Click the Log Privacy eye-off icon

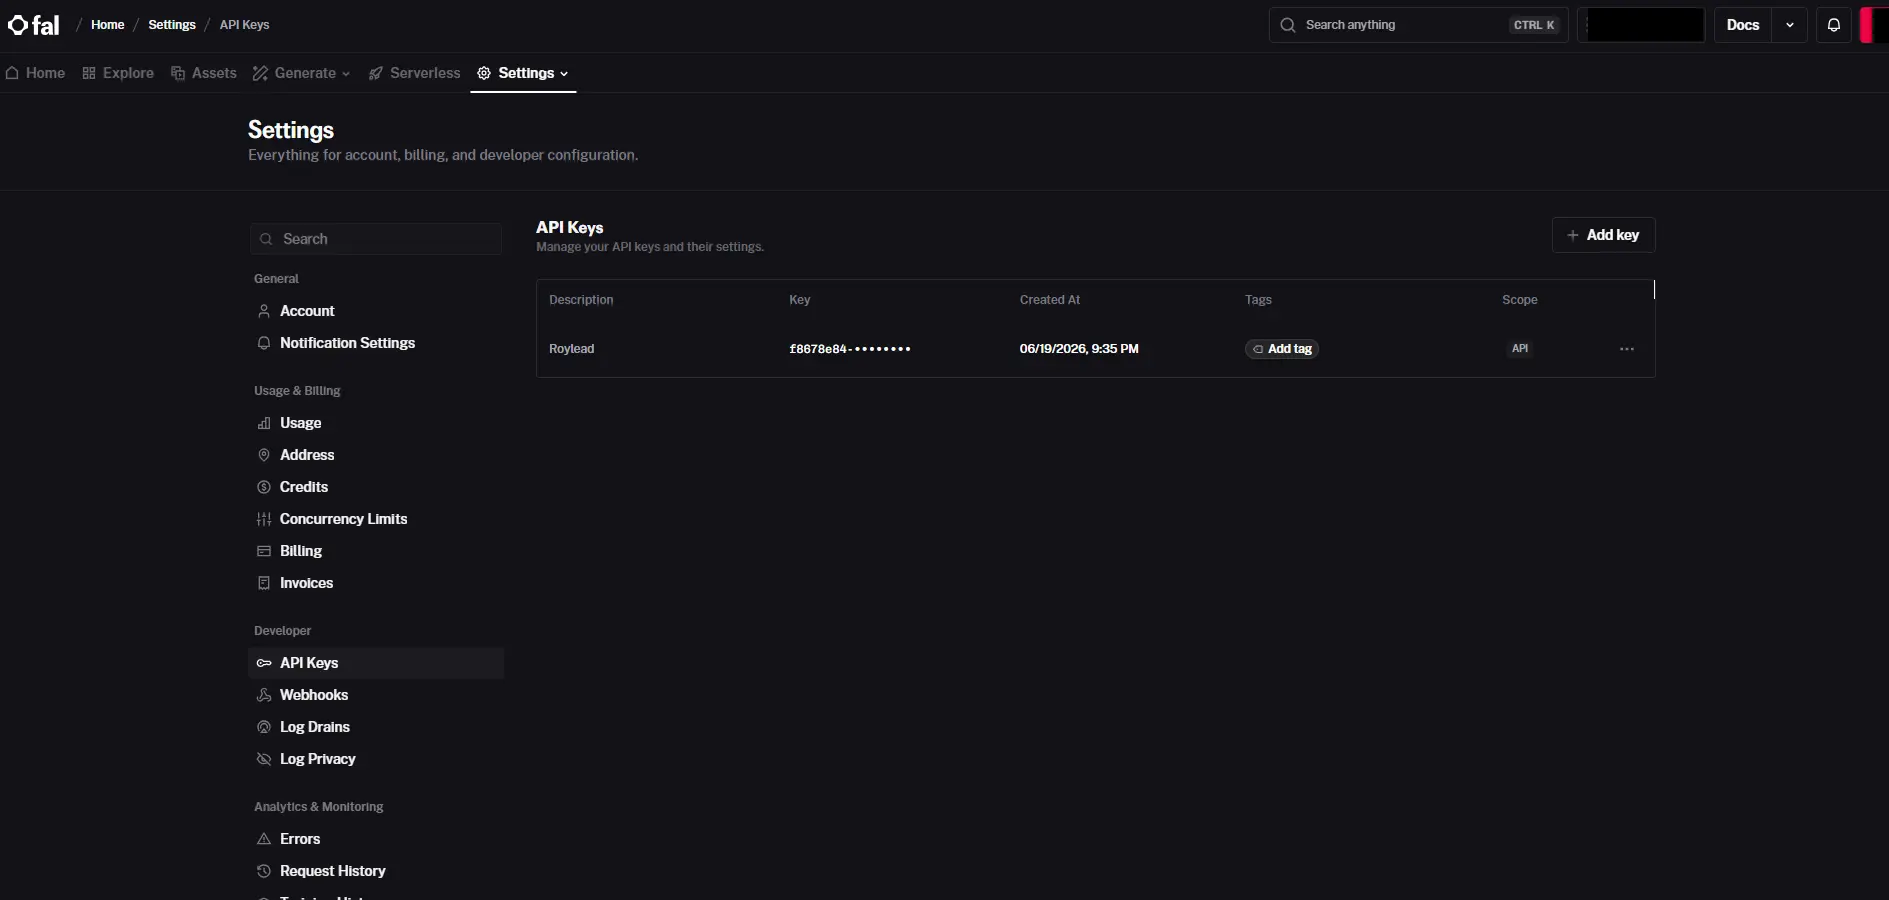[264, 759]
